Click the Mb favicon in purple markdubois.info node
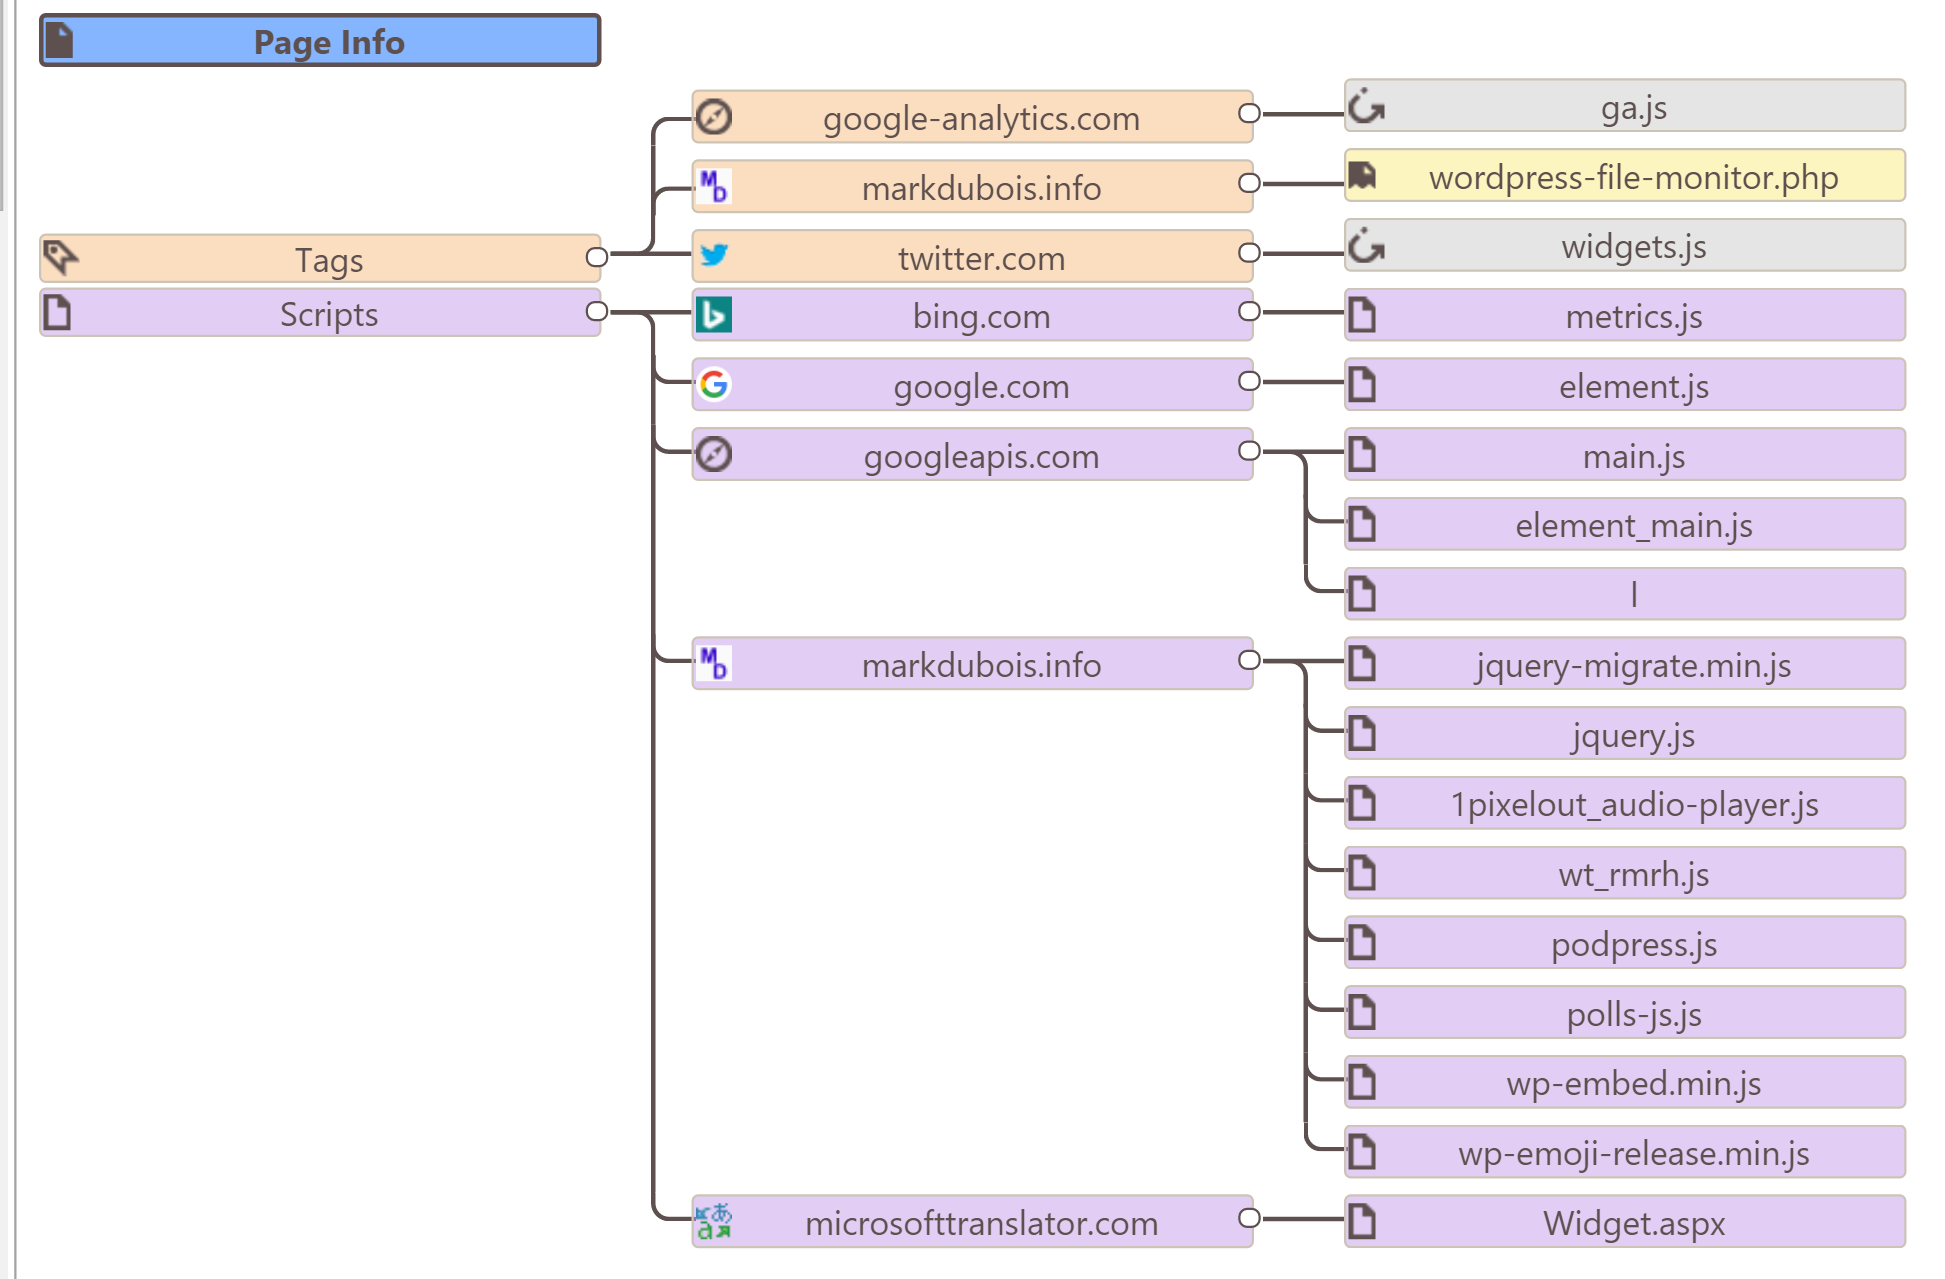The width and height of the screenshot is (1945, 1279). (x=714, y=664)
